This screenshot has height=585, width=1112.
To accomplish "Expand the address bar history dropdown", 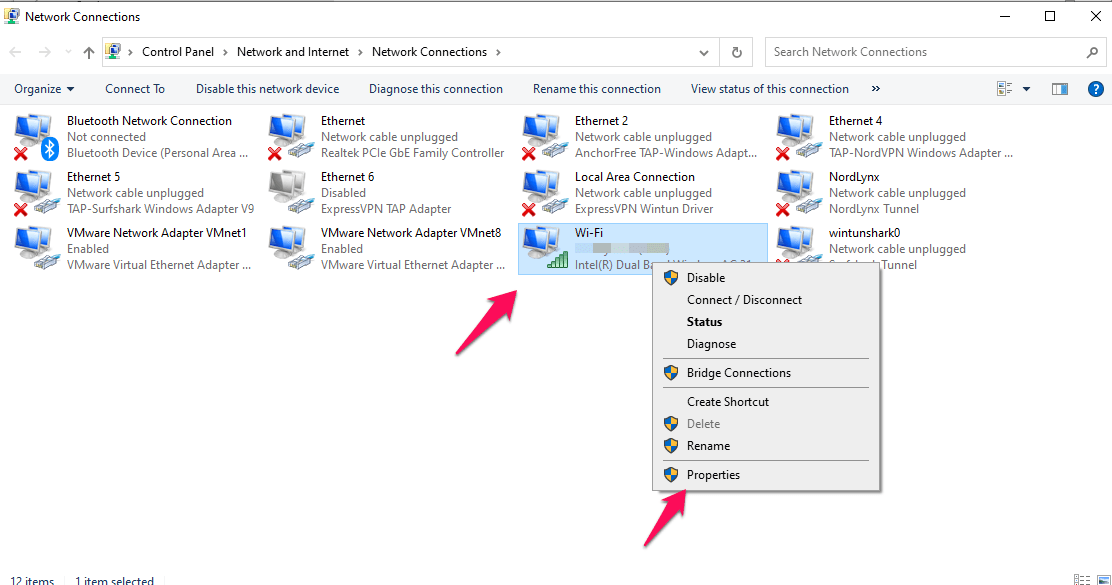I will [704, 52].
